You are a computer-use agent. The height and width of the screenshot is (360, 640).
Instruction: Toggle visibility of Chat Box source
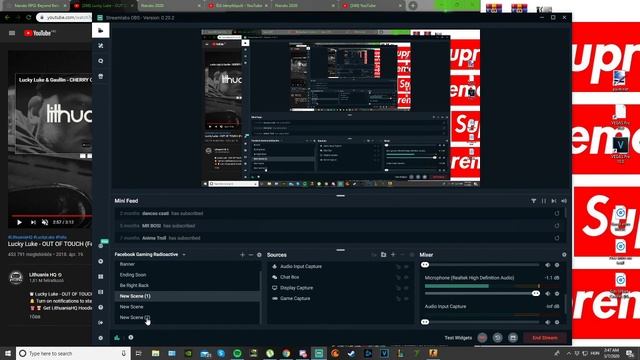point(406,277)
